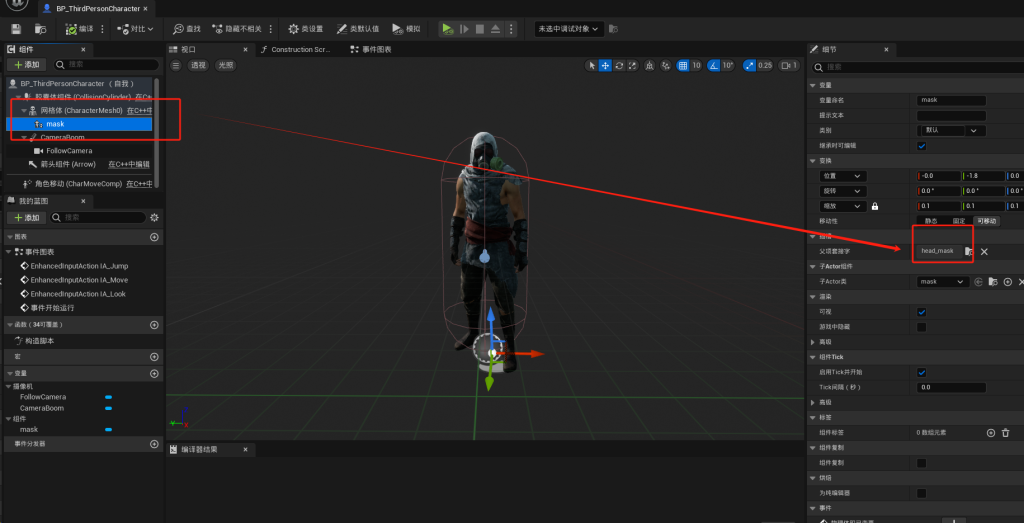This screenshot has height=523, width=1024.
Task: Open the 对比 diff dropdown
Action: click(x=135, y=29)
